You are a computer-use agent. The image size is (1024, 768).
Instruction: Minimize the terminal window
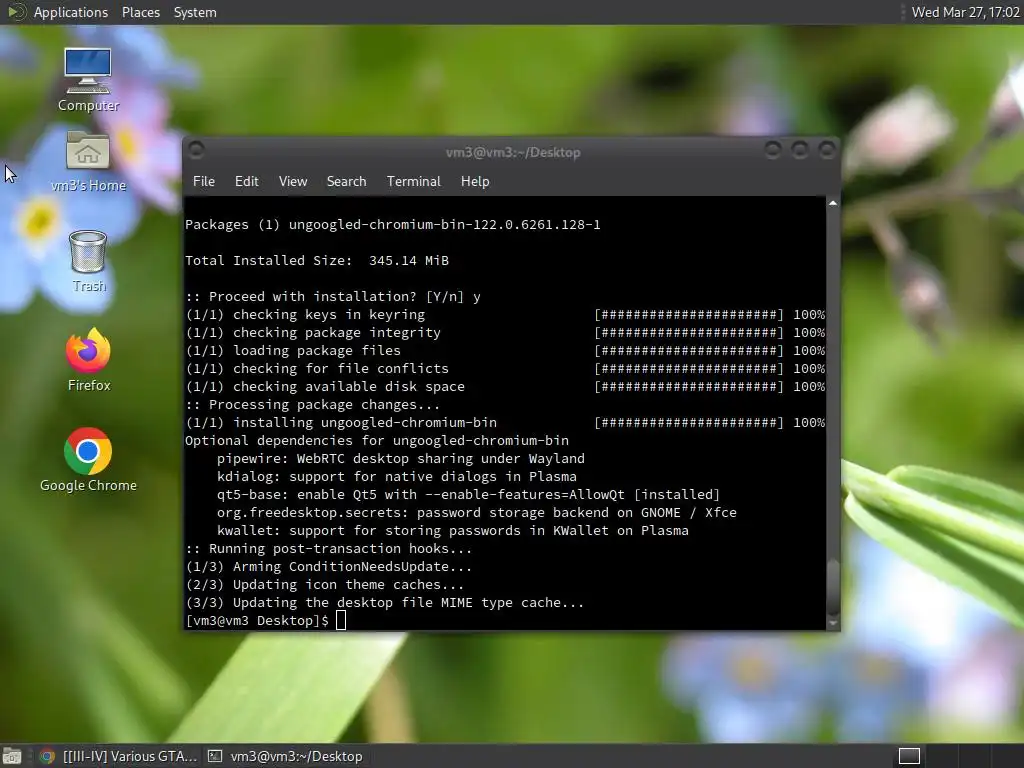[773, 150]
